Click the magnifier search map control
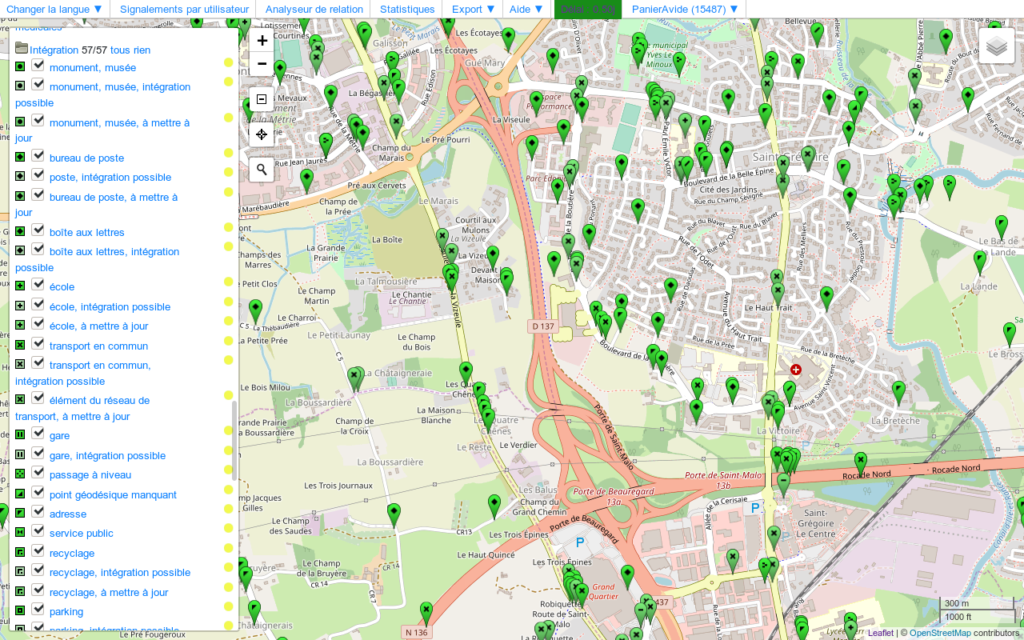The width and height of the screenshot is (1024, 640). 262,169
